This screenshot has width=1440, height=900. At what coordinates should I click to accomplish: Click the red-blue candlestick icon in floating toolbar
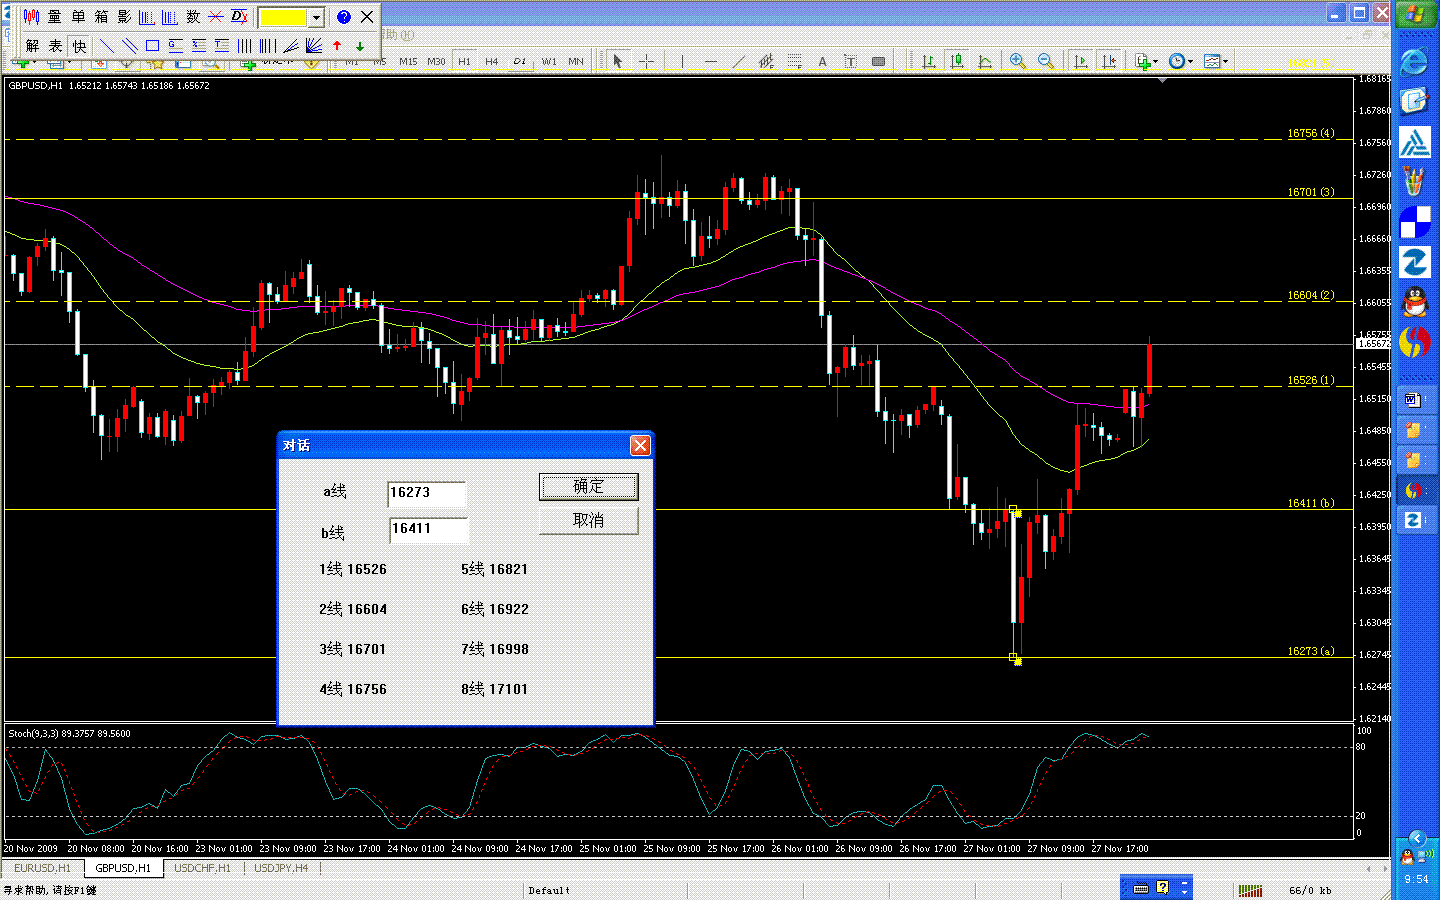(x=32, y=17)
